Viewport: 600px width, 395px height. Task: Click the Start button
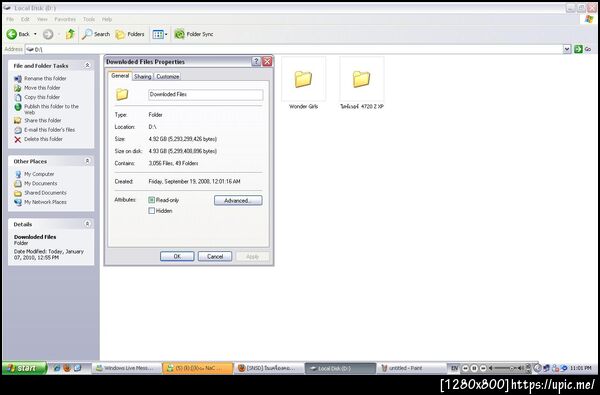[x=24, y=368]
